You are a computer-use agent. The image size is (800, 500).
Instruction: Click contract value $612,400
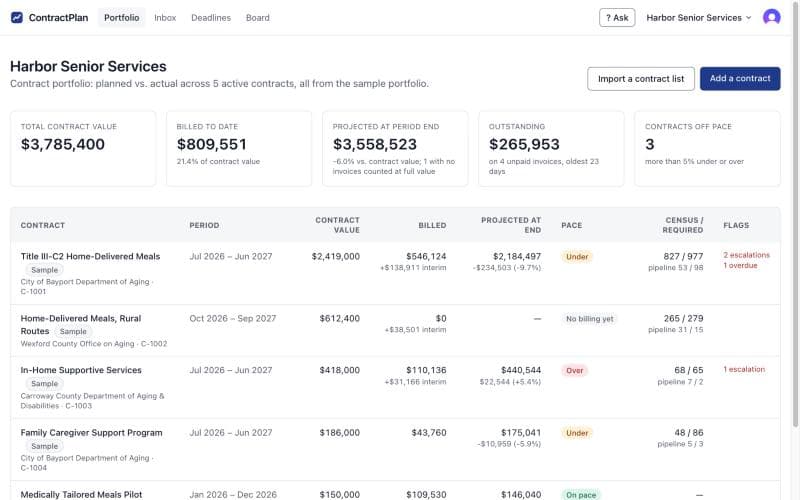339,318
